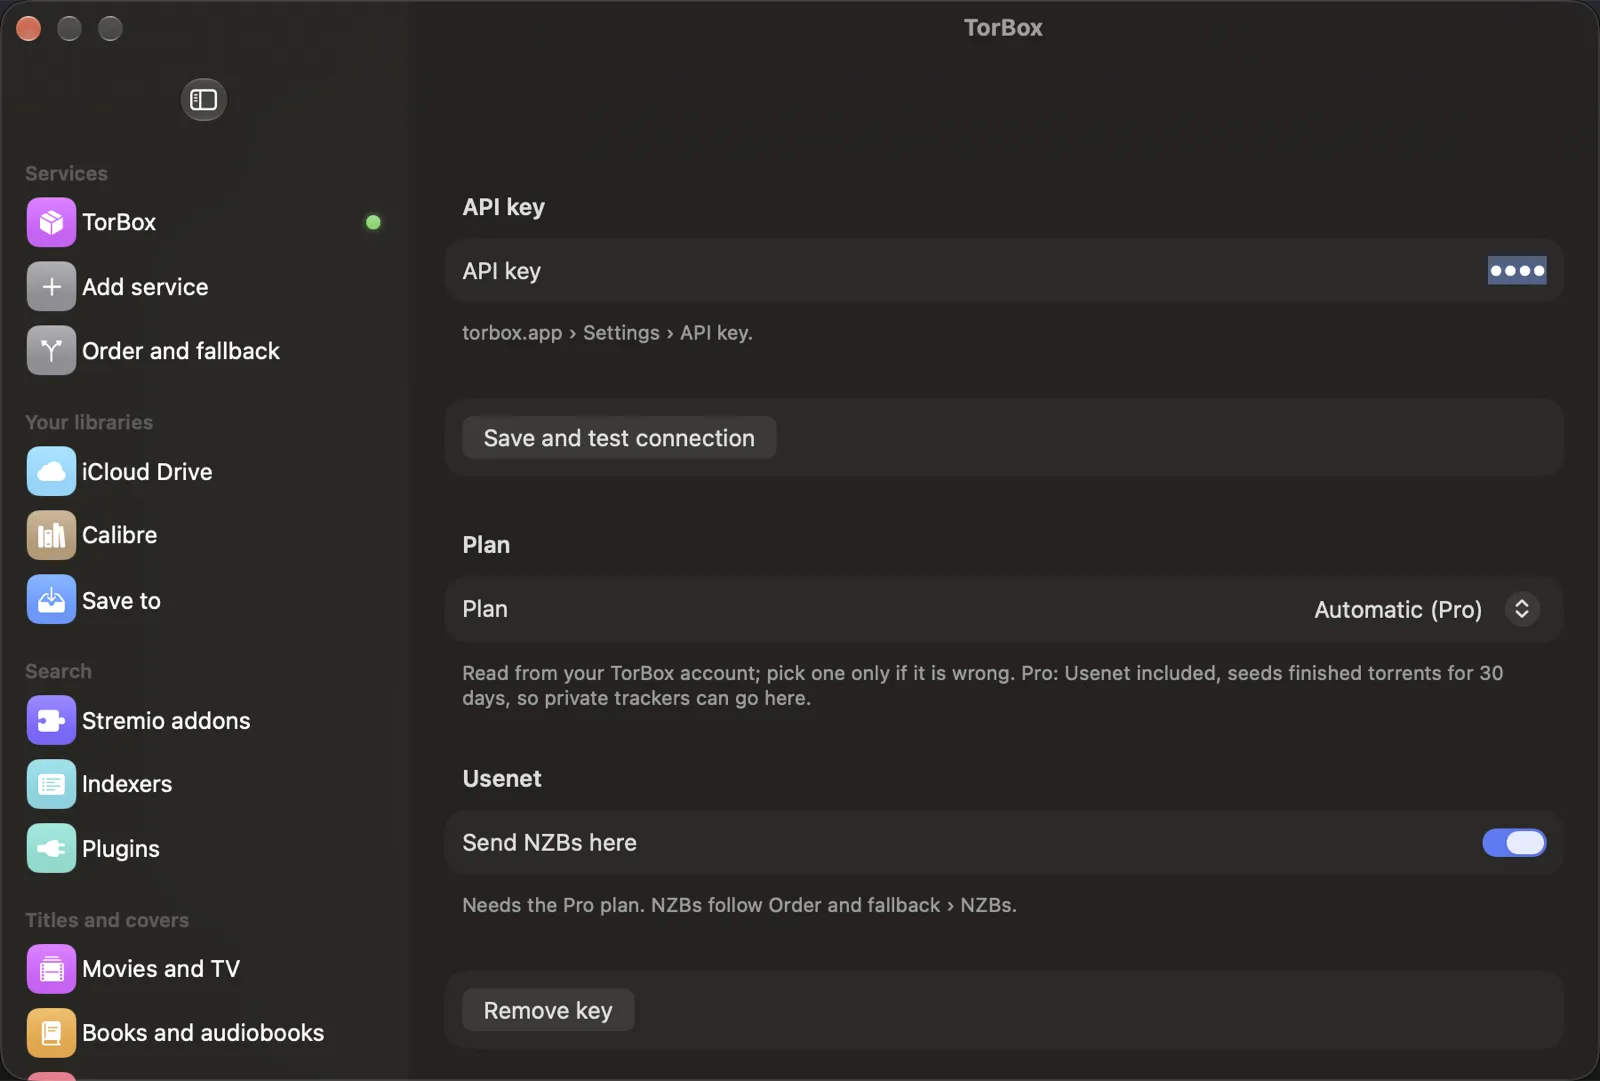Toggle the sidebar visibility icon

(x=204, y=100)
